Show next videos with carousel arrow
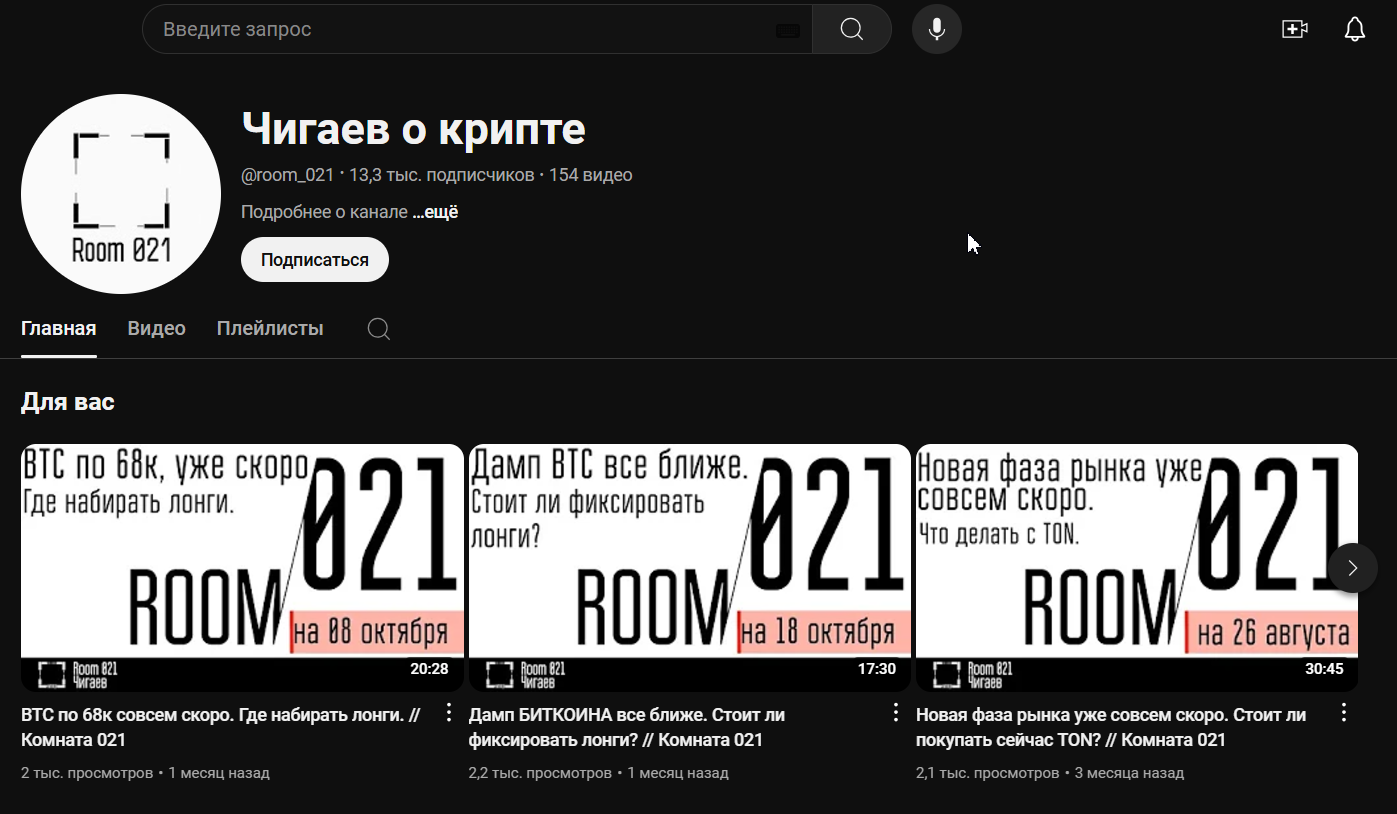 click(1352, 568)
